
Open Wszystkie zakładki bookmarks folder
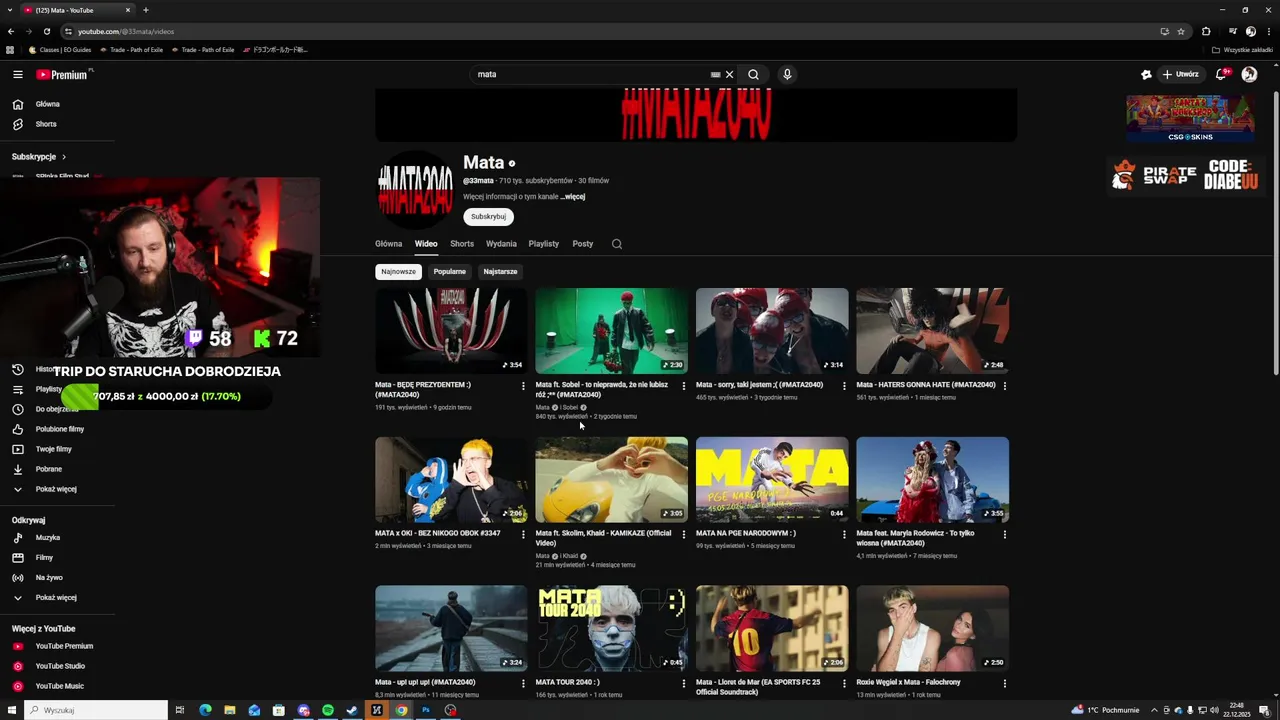coord(1242,49)
